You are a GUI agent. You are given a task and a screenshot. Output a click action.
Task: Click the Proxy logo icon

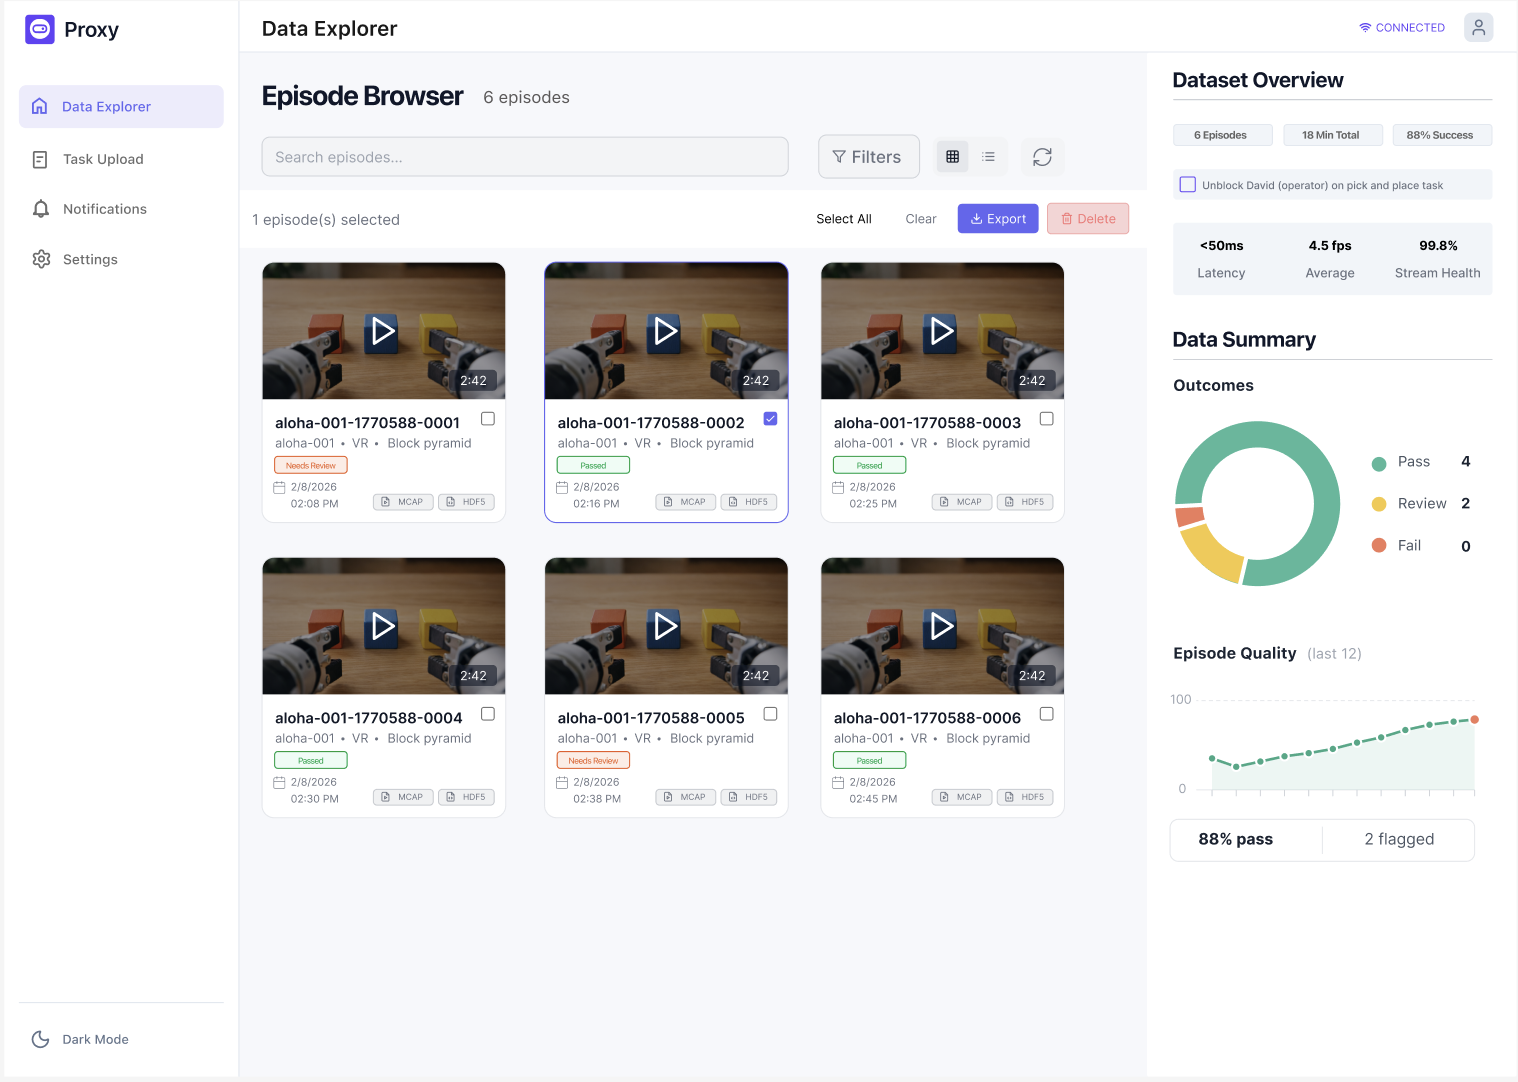[x=40, y=29]
